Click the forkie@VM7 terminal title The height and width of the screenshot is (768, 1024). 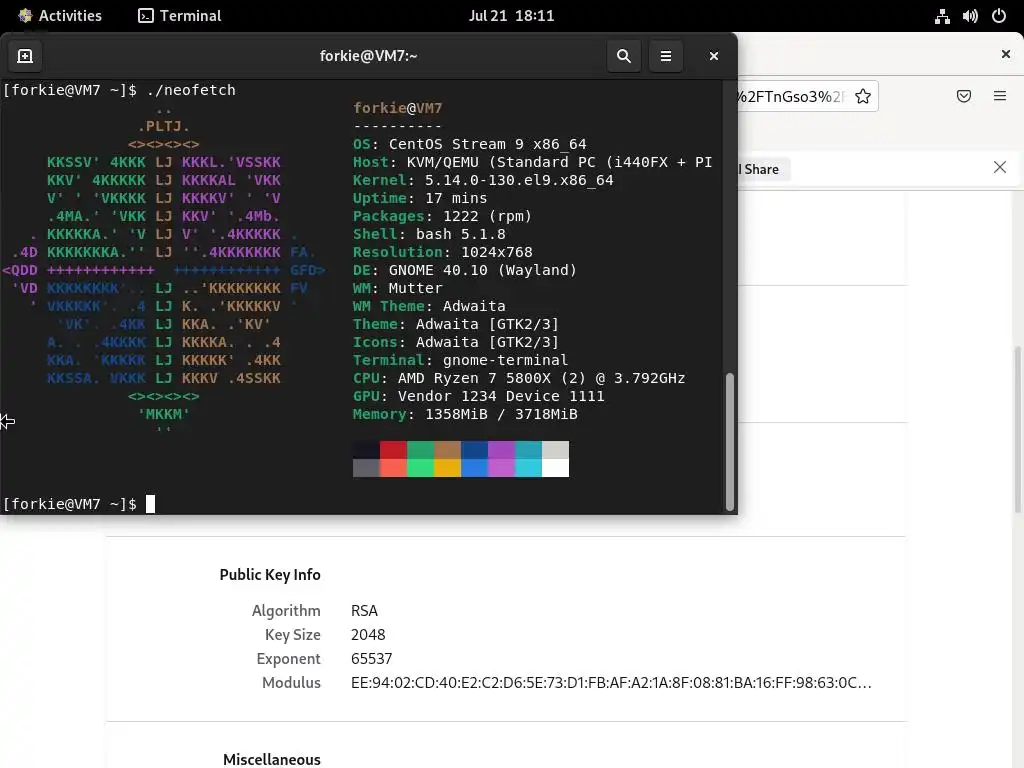tap(368, 56)
